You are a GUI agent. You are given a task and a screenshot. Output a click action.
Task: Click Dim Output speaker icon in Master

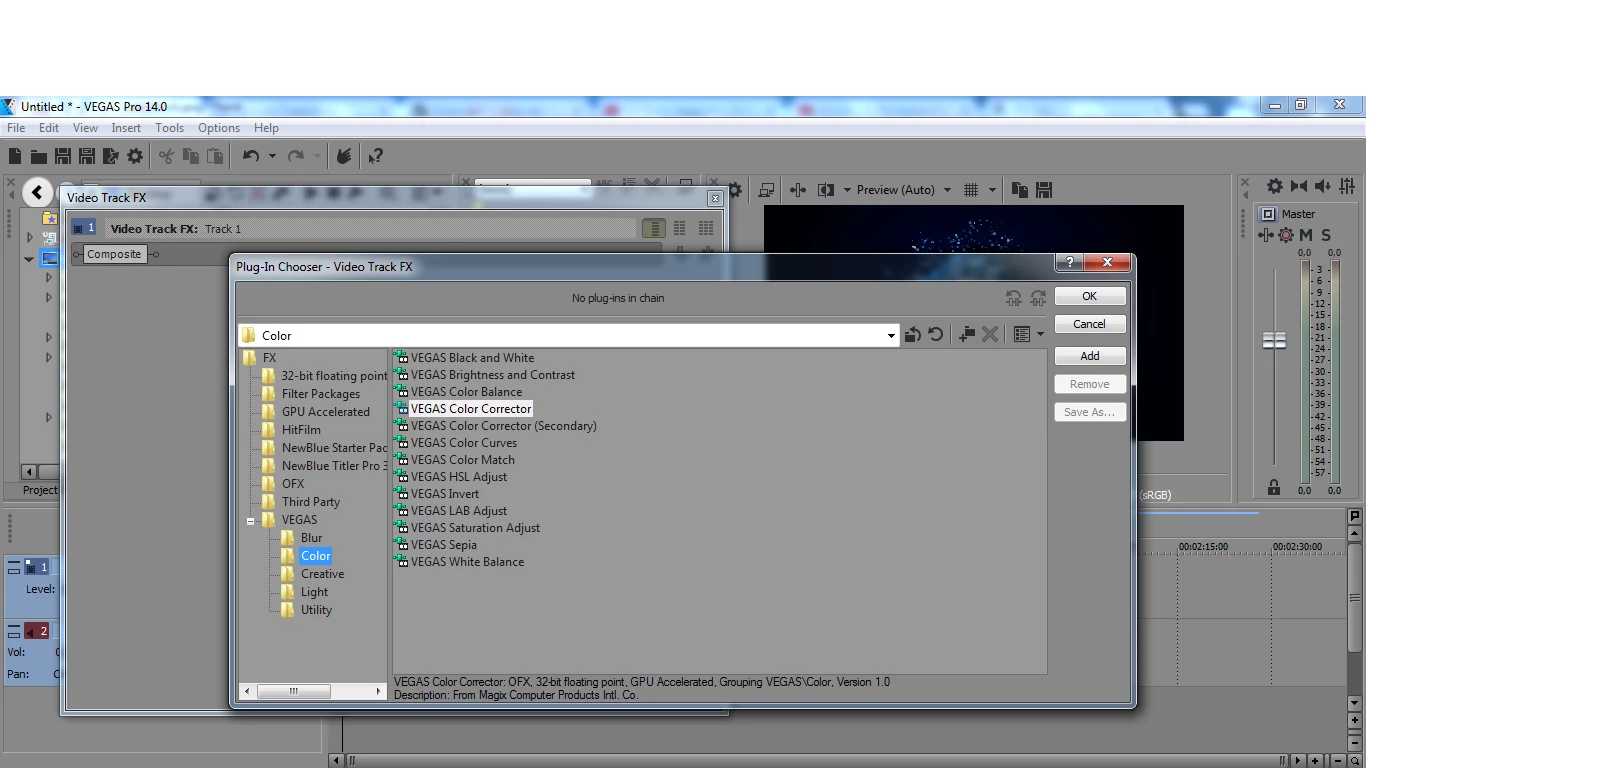pyautogui.click(x=1323, y=186)
